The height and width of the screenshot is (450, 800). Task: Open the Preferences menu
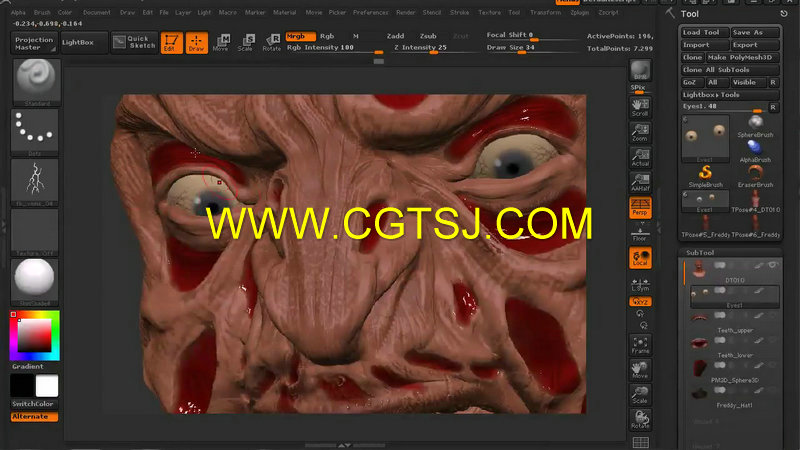pos(370,12)
